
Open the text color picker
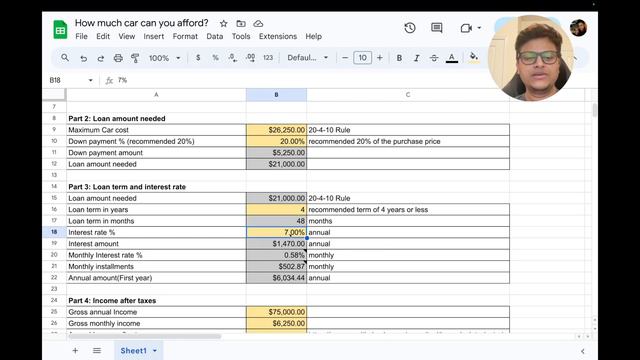(451, 58)
